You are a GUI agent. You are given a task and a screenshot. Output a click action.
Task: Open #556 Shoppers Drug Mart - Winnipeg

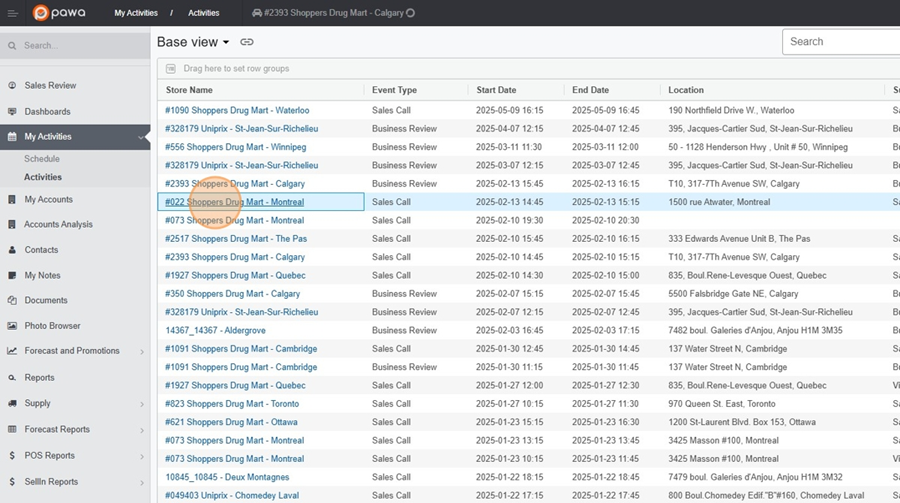(235, 147)
